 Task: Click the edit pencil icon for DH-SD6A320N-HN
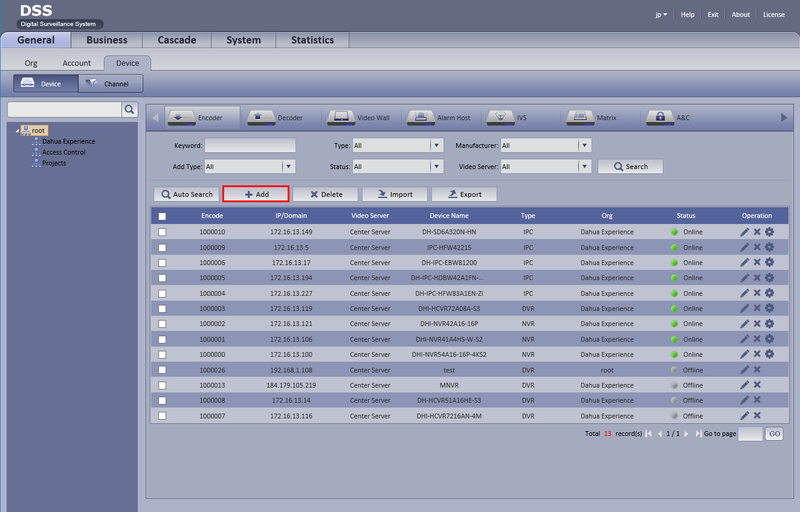coord(744,232)
